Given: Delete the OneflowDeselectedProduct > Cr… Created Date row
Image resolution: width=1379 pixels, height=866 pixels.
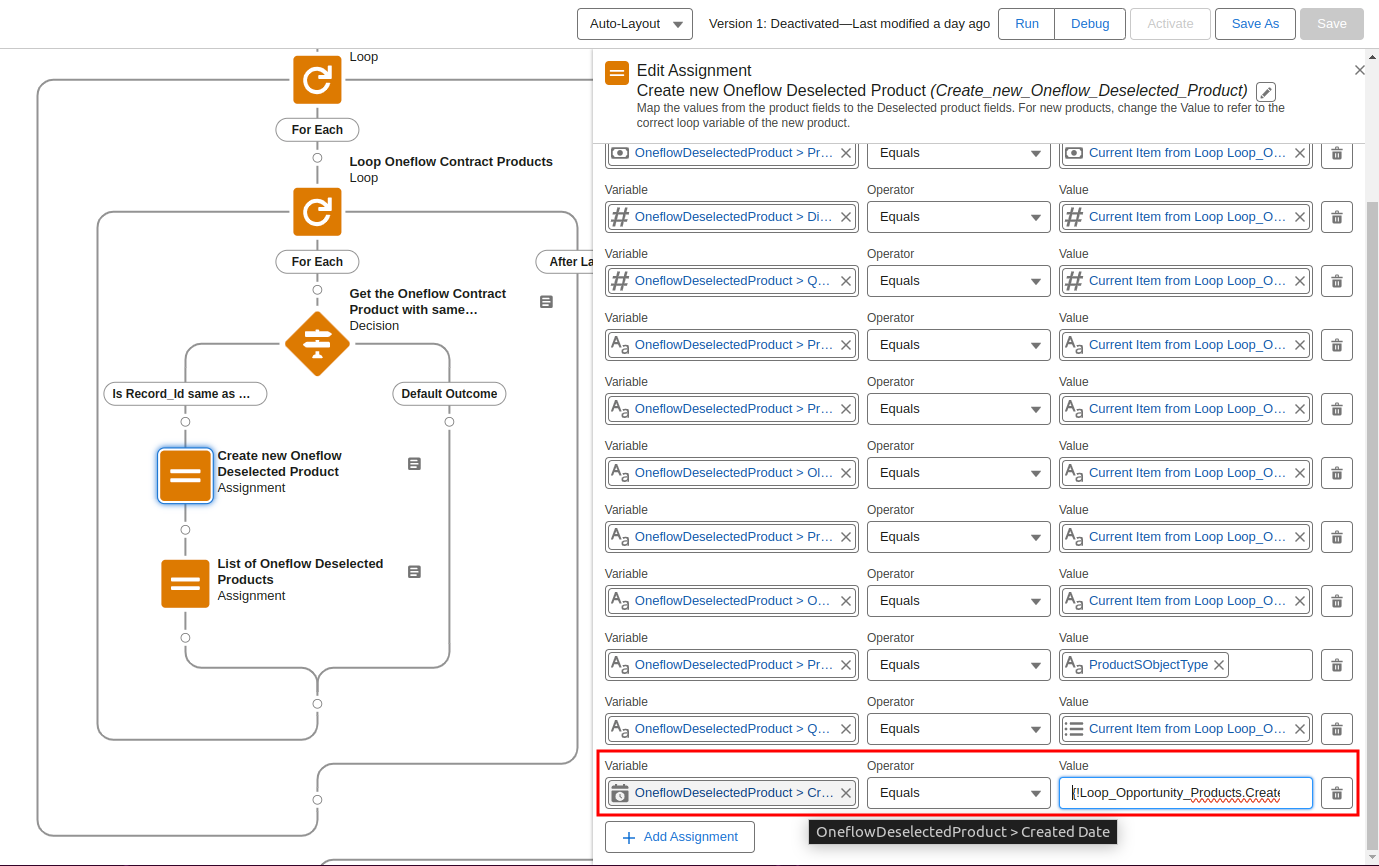Looking at the screenshot, I should click(x=1337, y=793).
